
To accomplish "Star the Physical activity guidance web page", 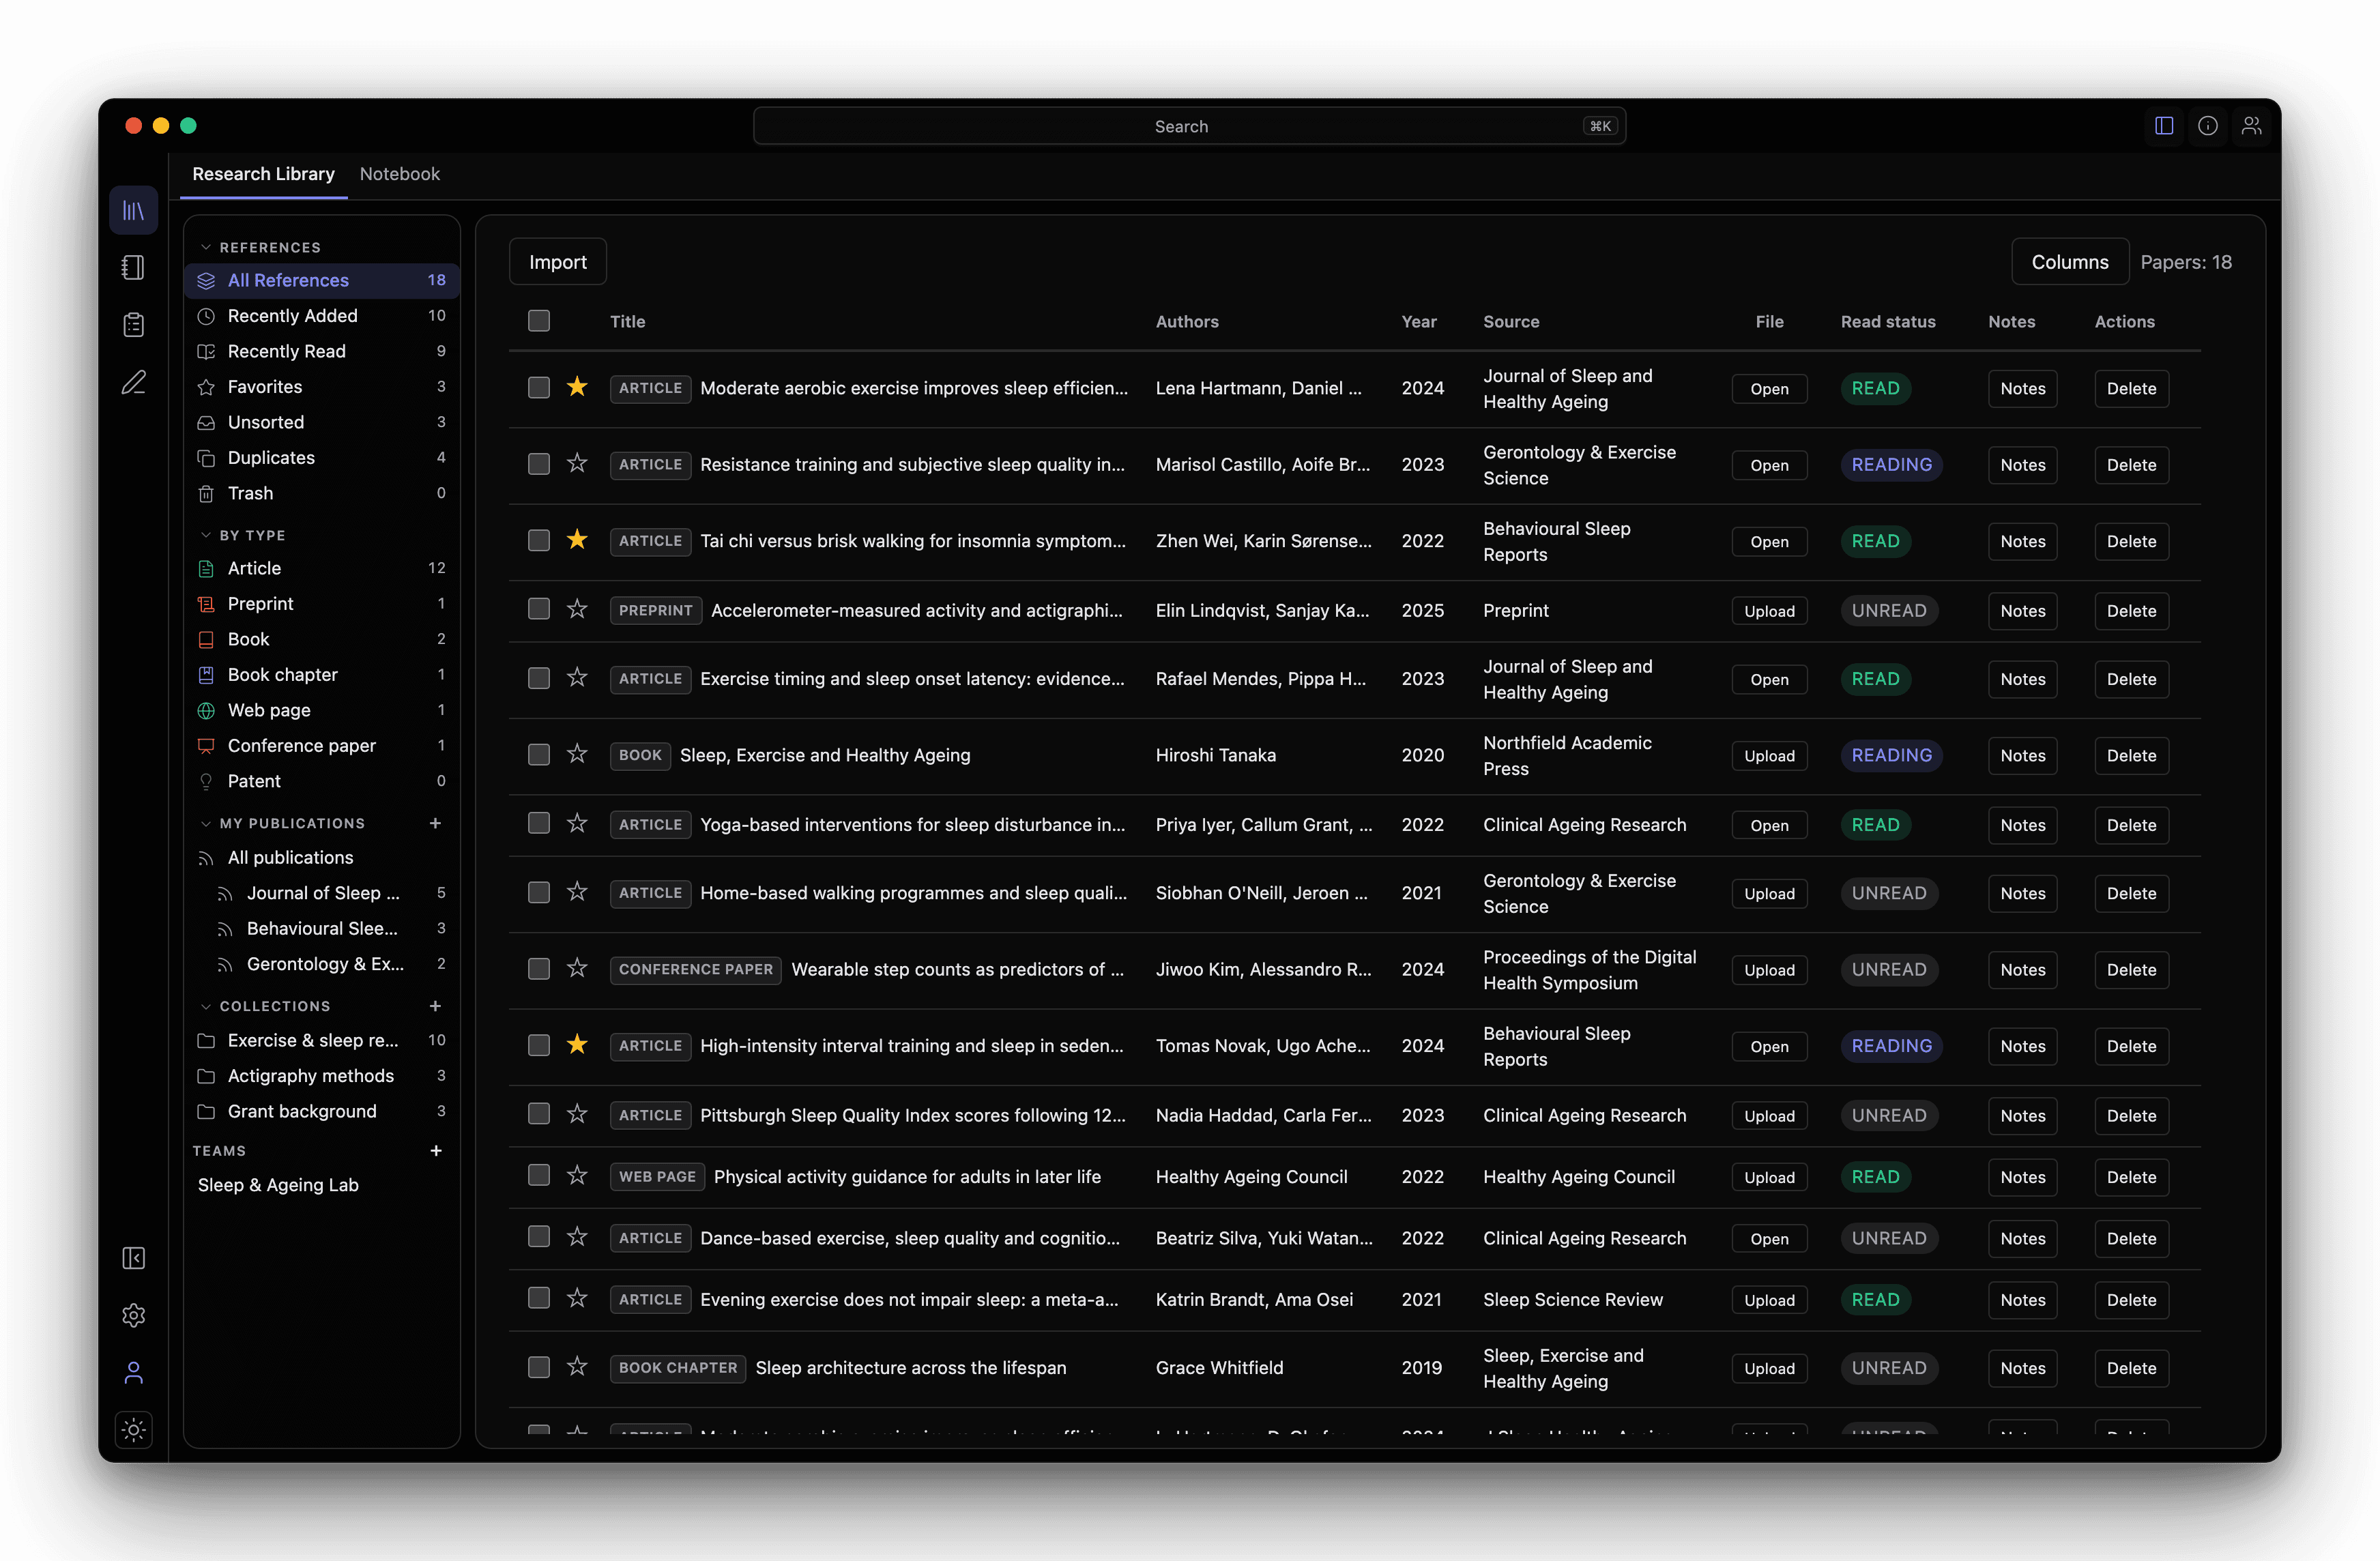I will [577, 1176].
